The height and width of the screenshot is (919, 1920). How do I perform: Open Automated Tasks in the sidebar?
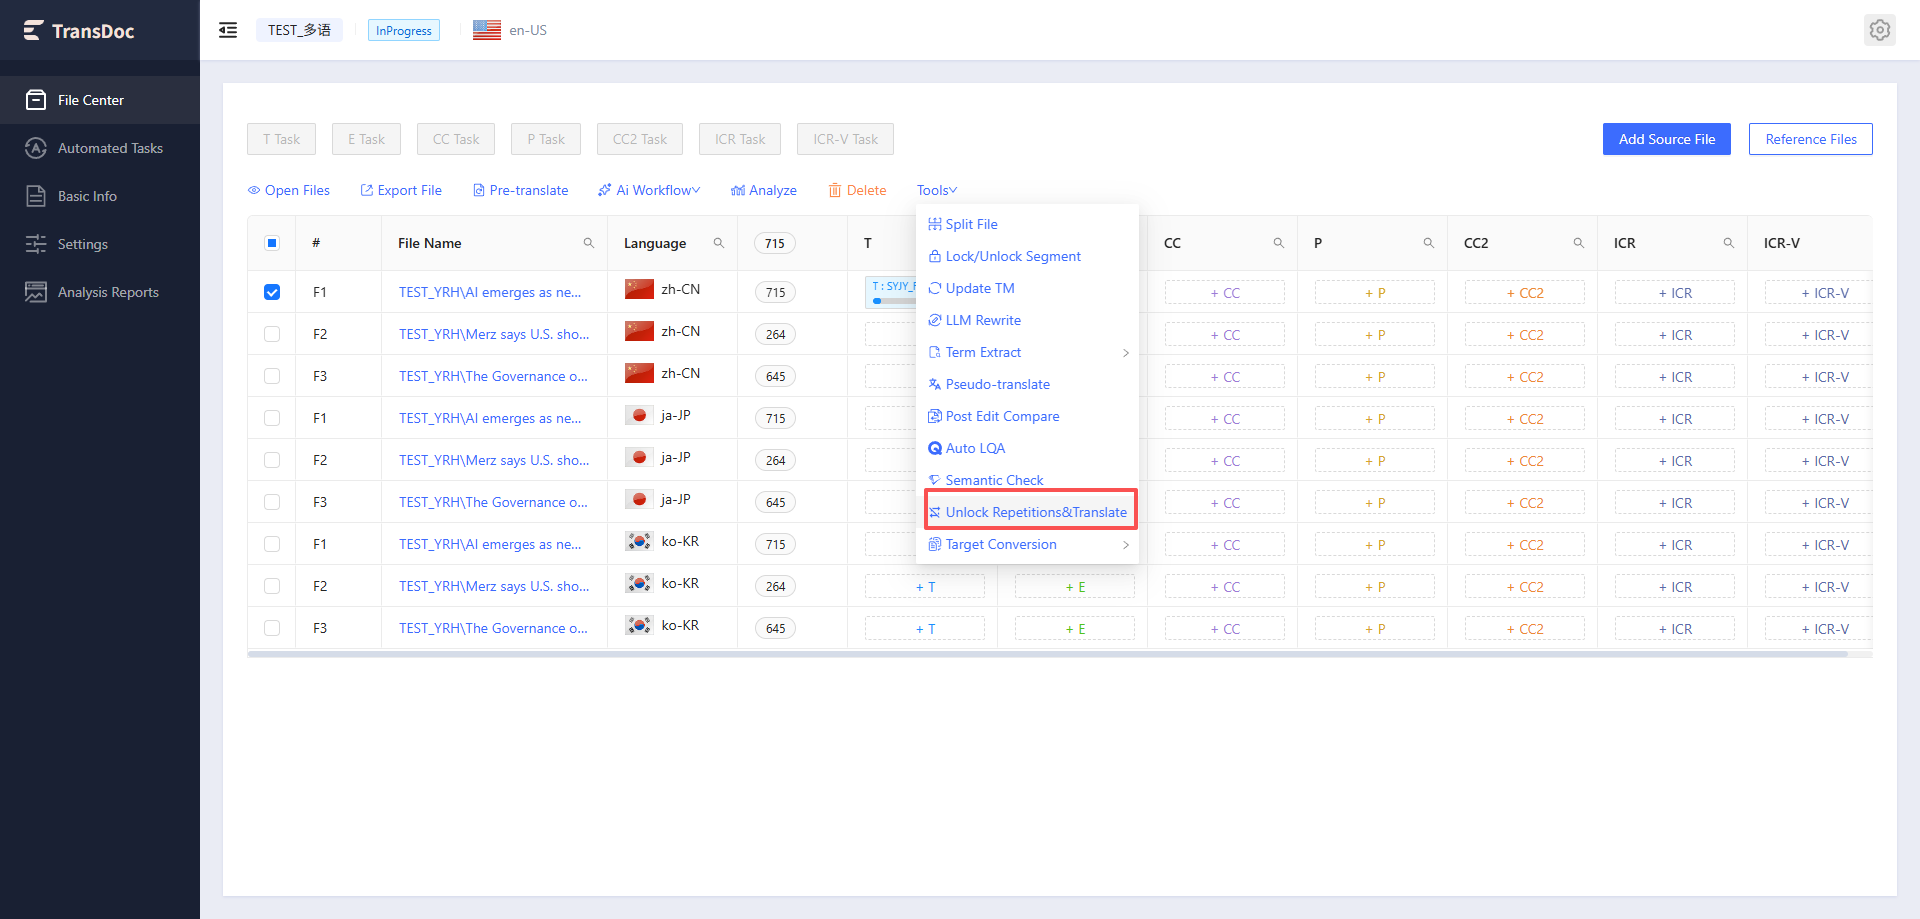(x=100, y=148)
